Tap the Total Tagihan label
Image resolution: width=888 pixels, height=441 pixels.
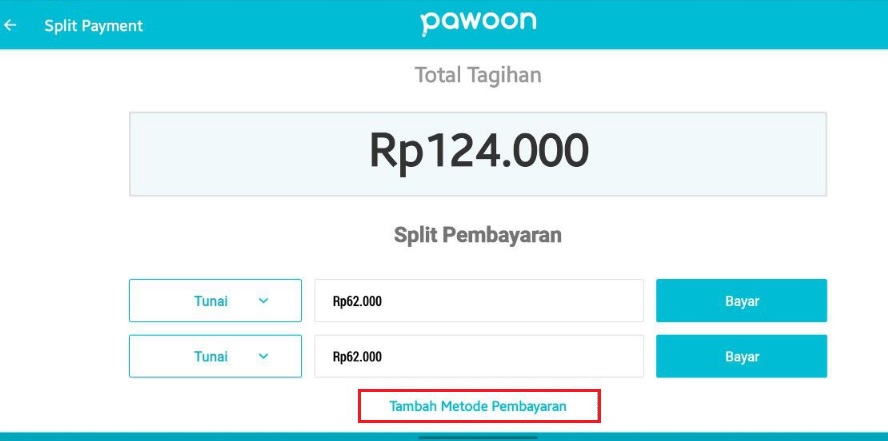click(x=478, y=75)
